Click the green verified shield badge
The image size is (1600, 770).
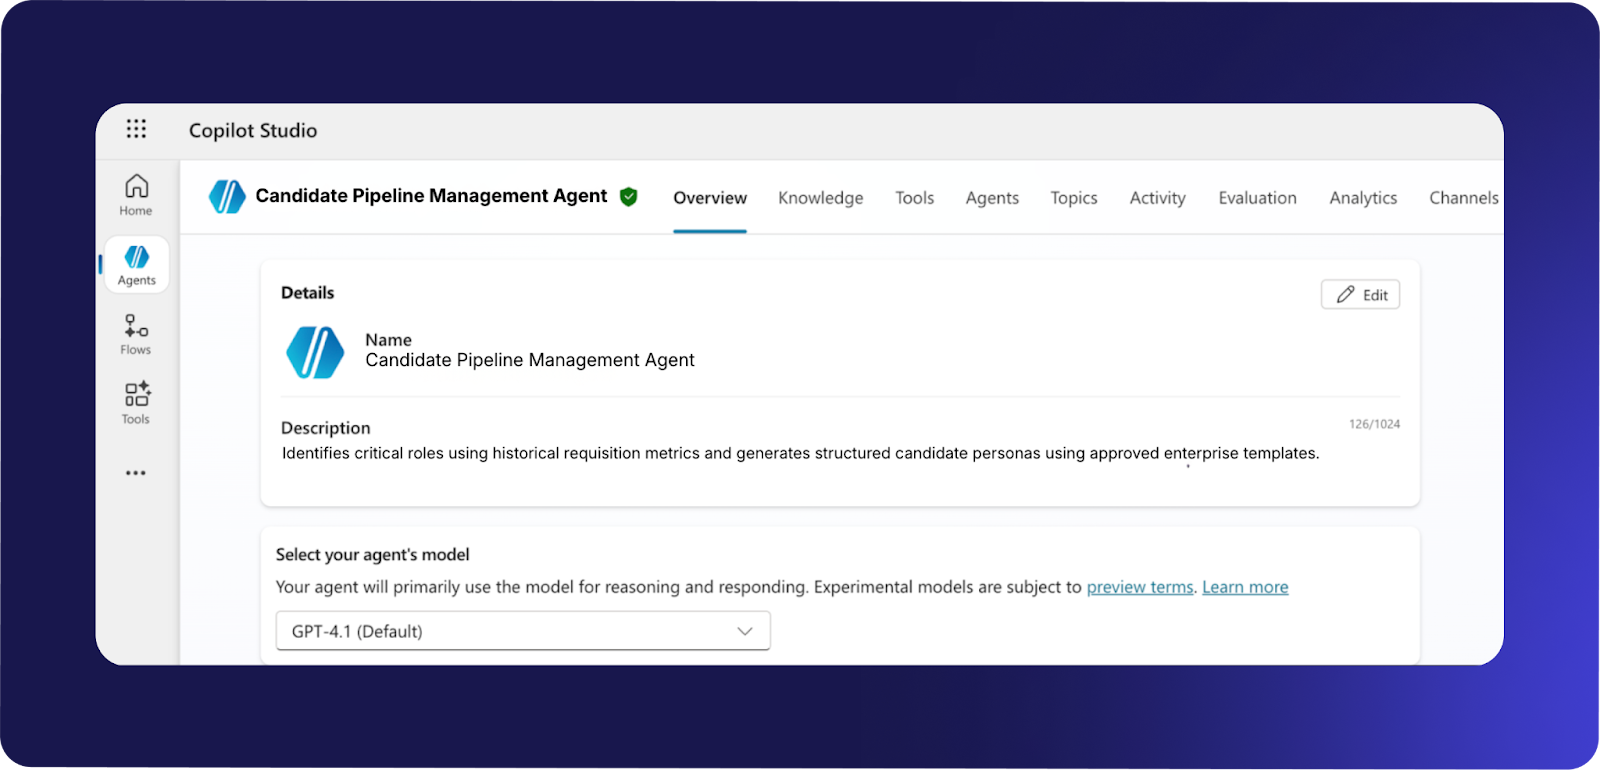pyautogui.click(x=629, y=197)
